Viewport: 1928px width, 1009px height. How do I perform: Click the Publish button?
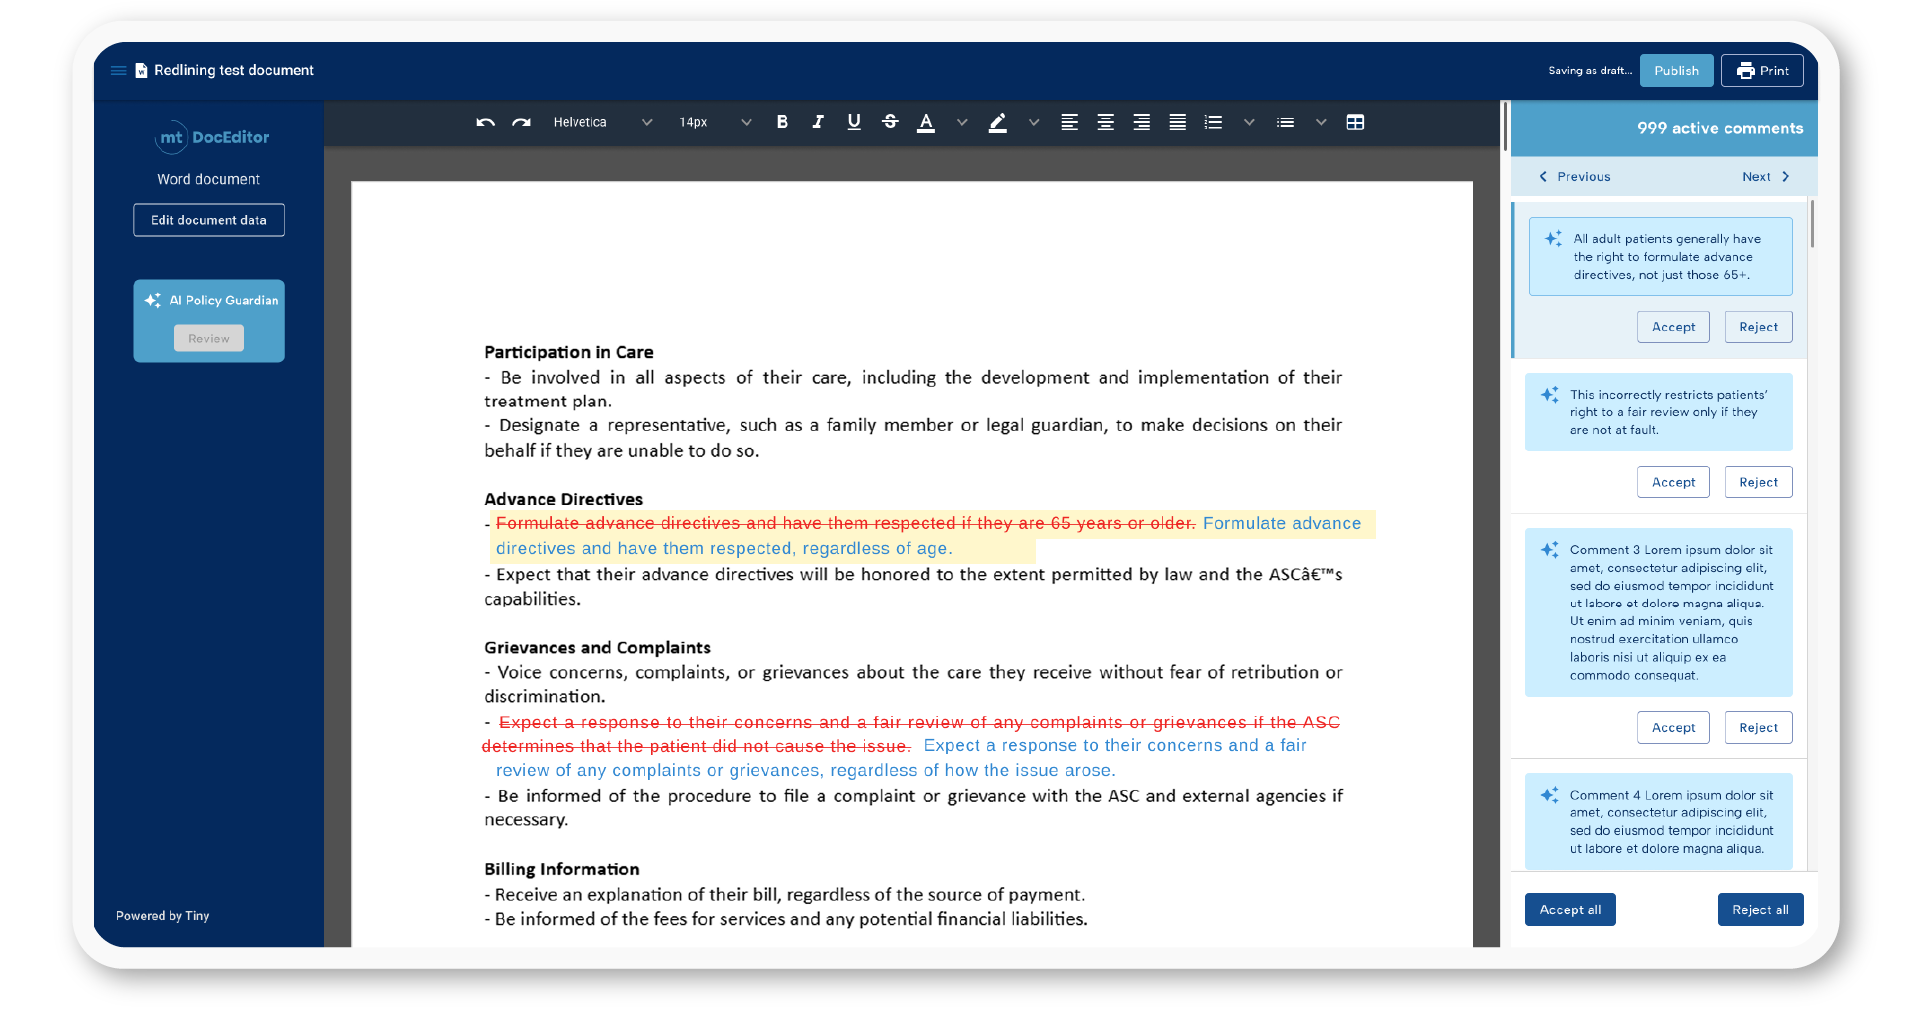tap(1676, 71)
